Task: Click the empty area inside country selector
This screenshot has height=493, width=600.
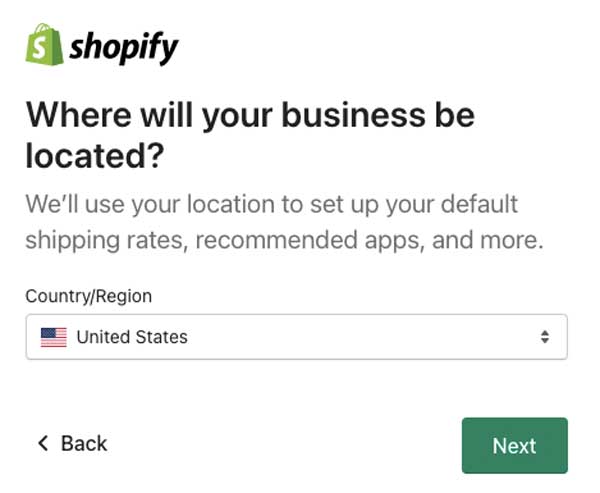Action: coord(364,337)
